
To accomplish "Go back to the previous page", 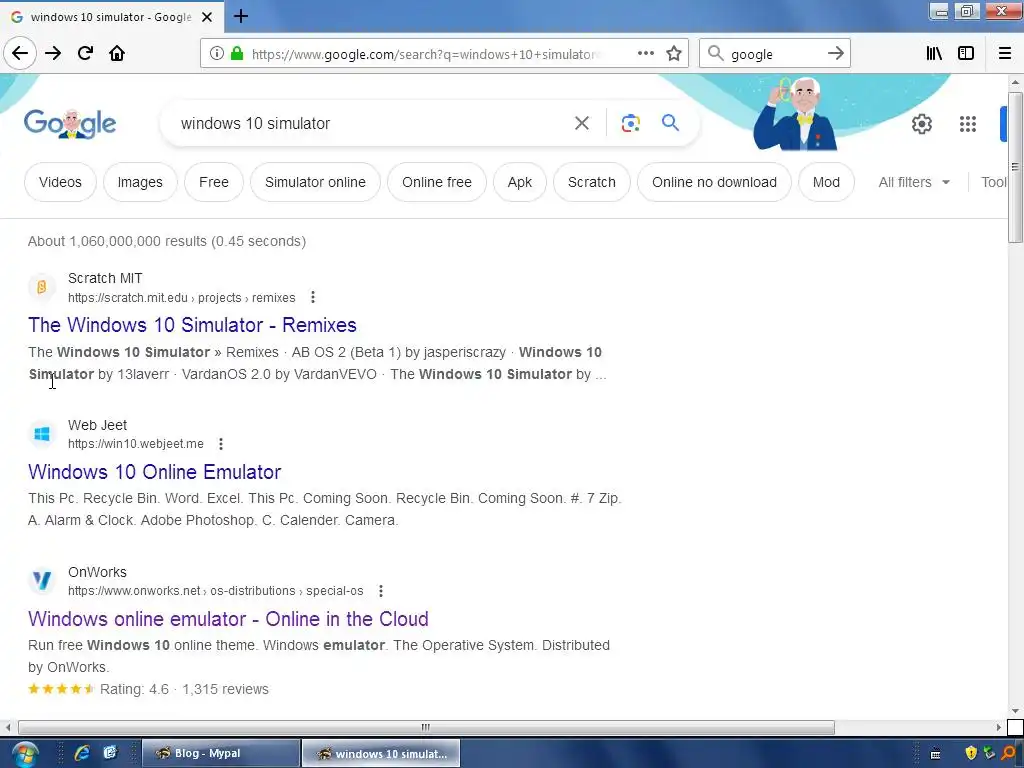I will pos(20,54).
